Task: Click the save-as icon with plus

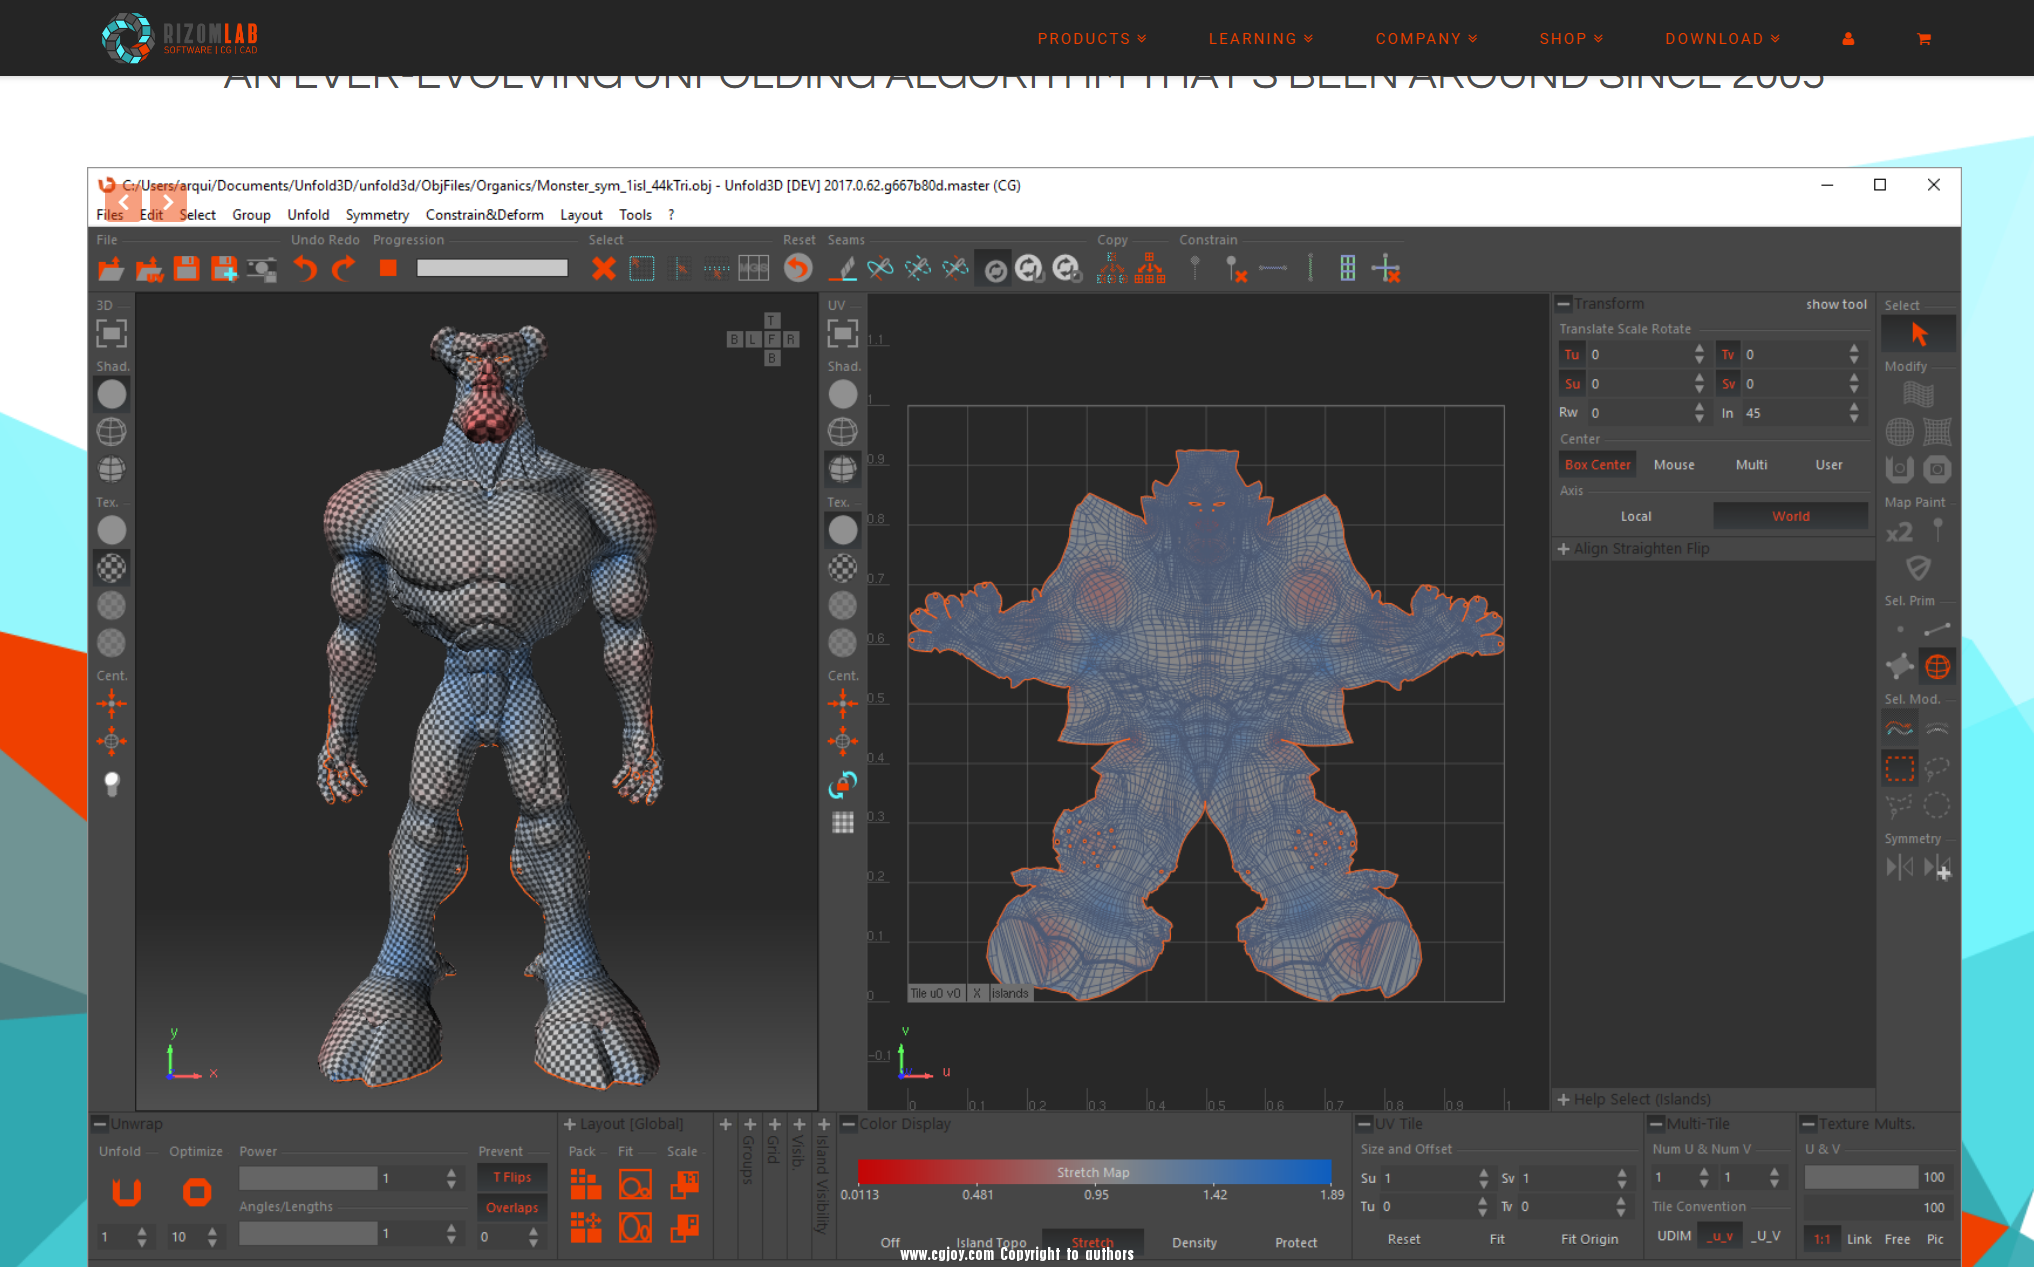Action: point(224,269)
